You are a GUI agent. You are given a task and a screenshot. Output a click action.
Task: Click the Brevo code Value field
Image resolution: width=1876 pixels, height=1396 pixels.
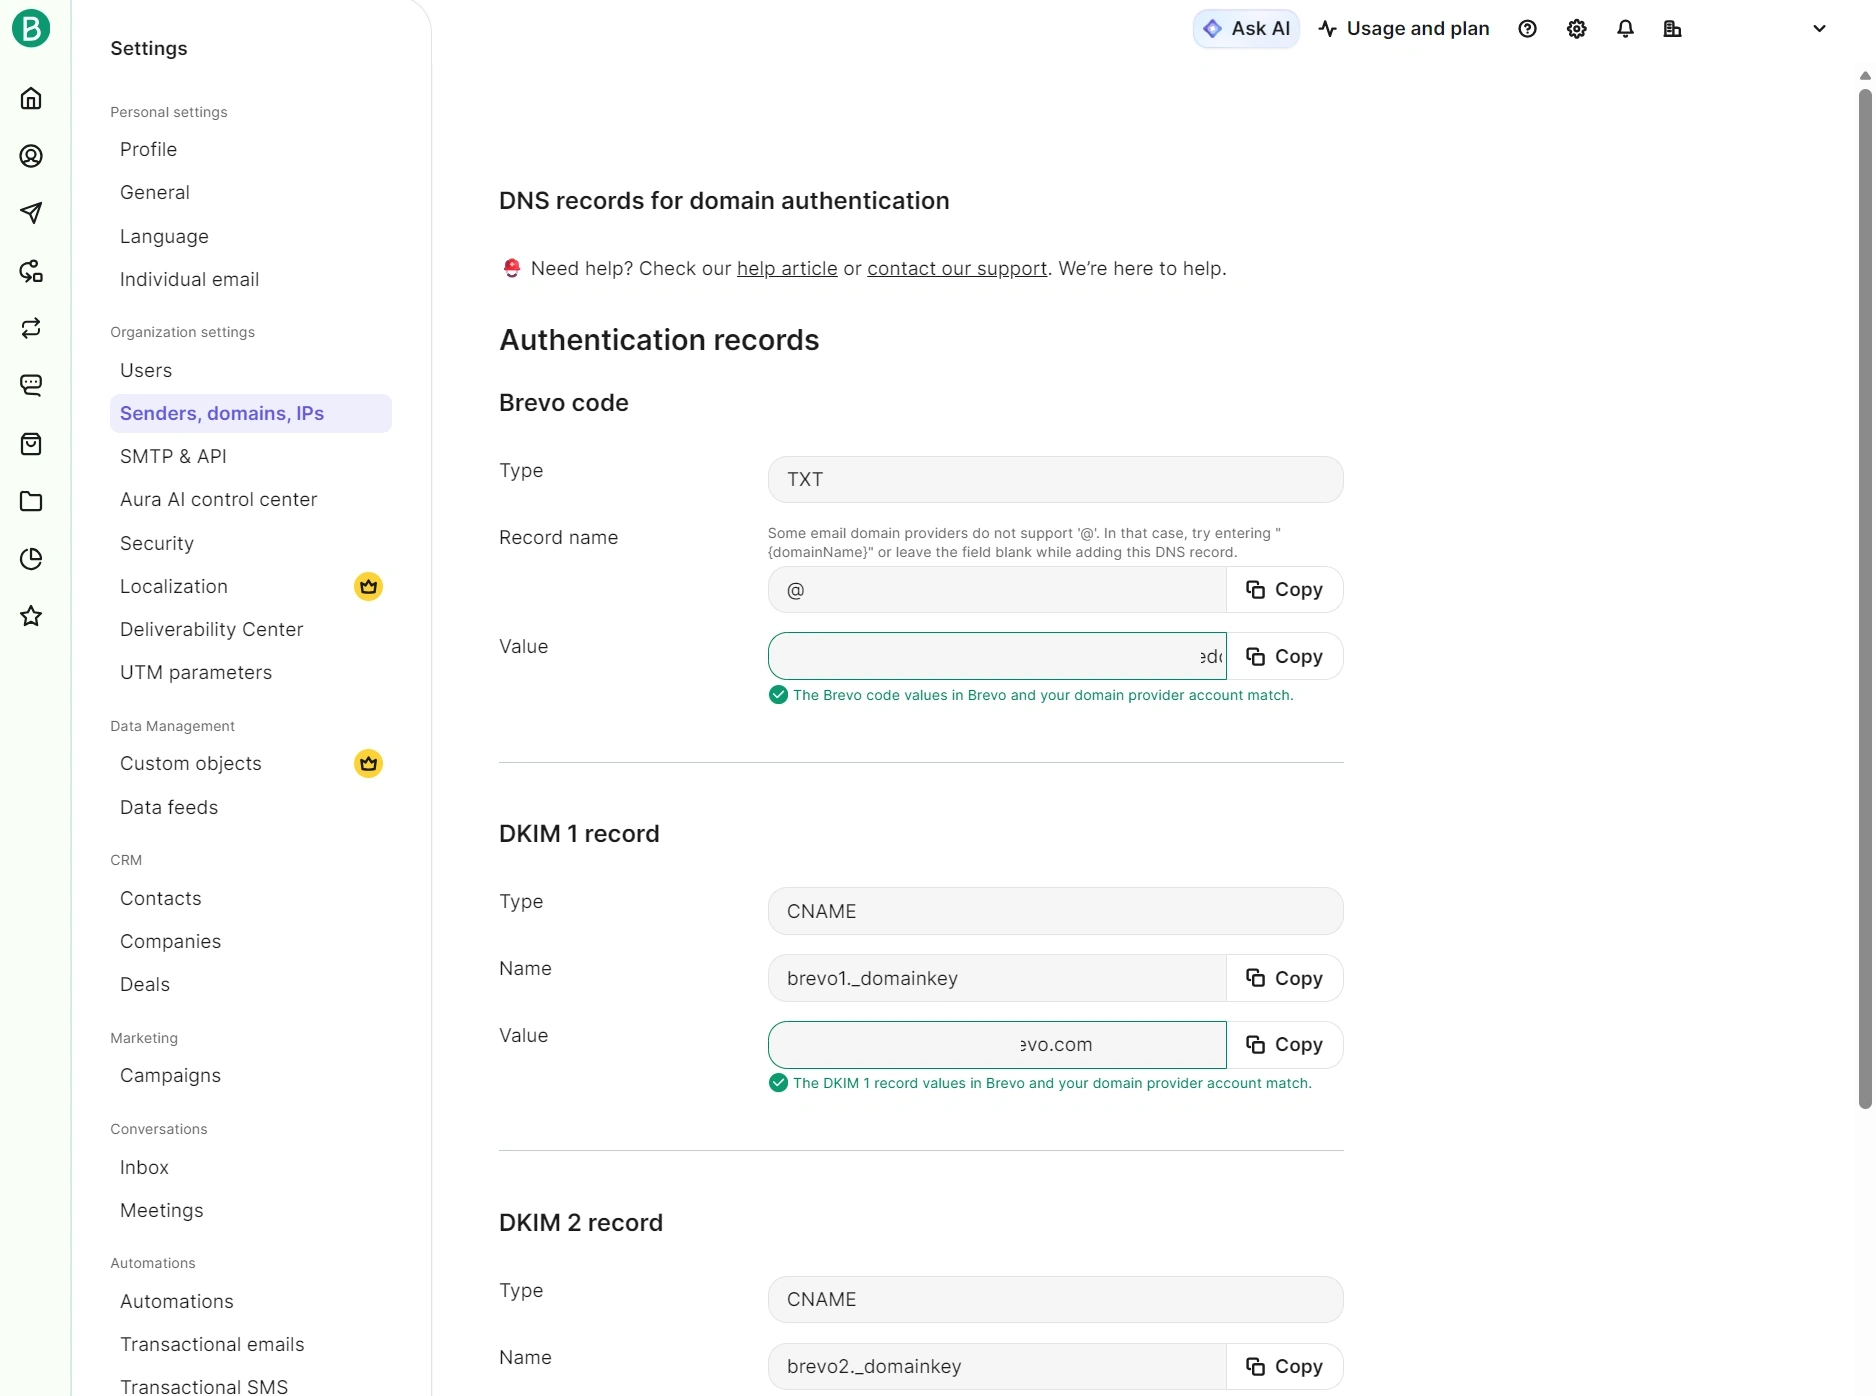997,656
